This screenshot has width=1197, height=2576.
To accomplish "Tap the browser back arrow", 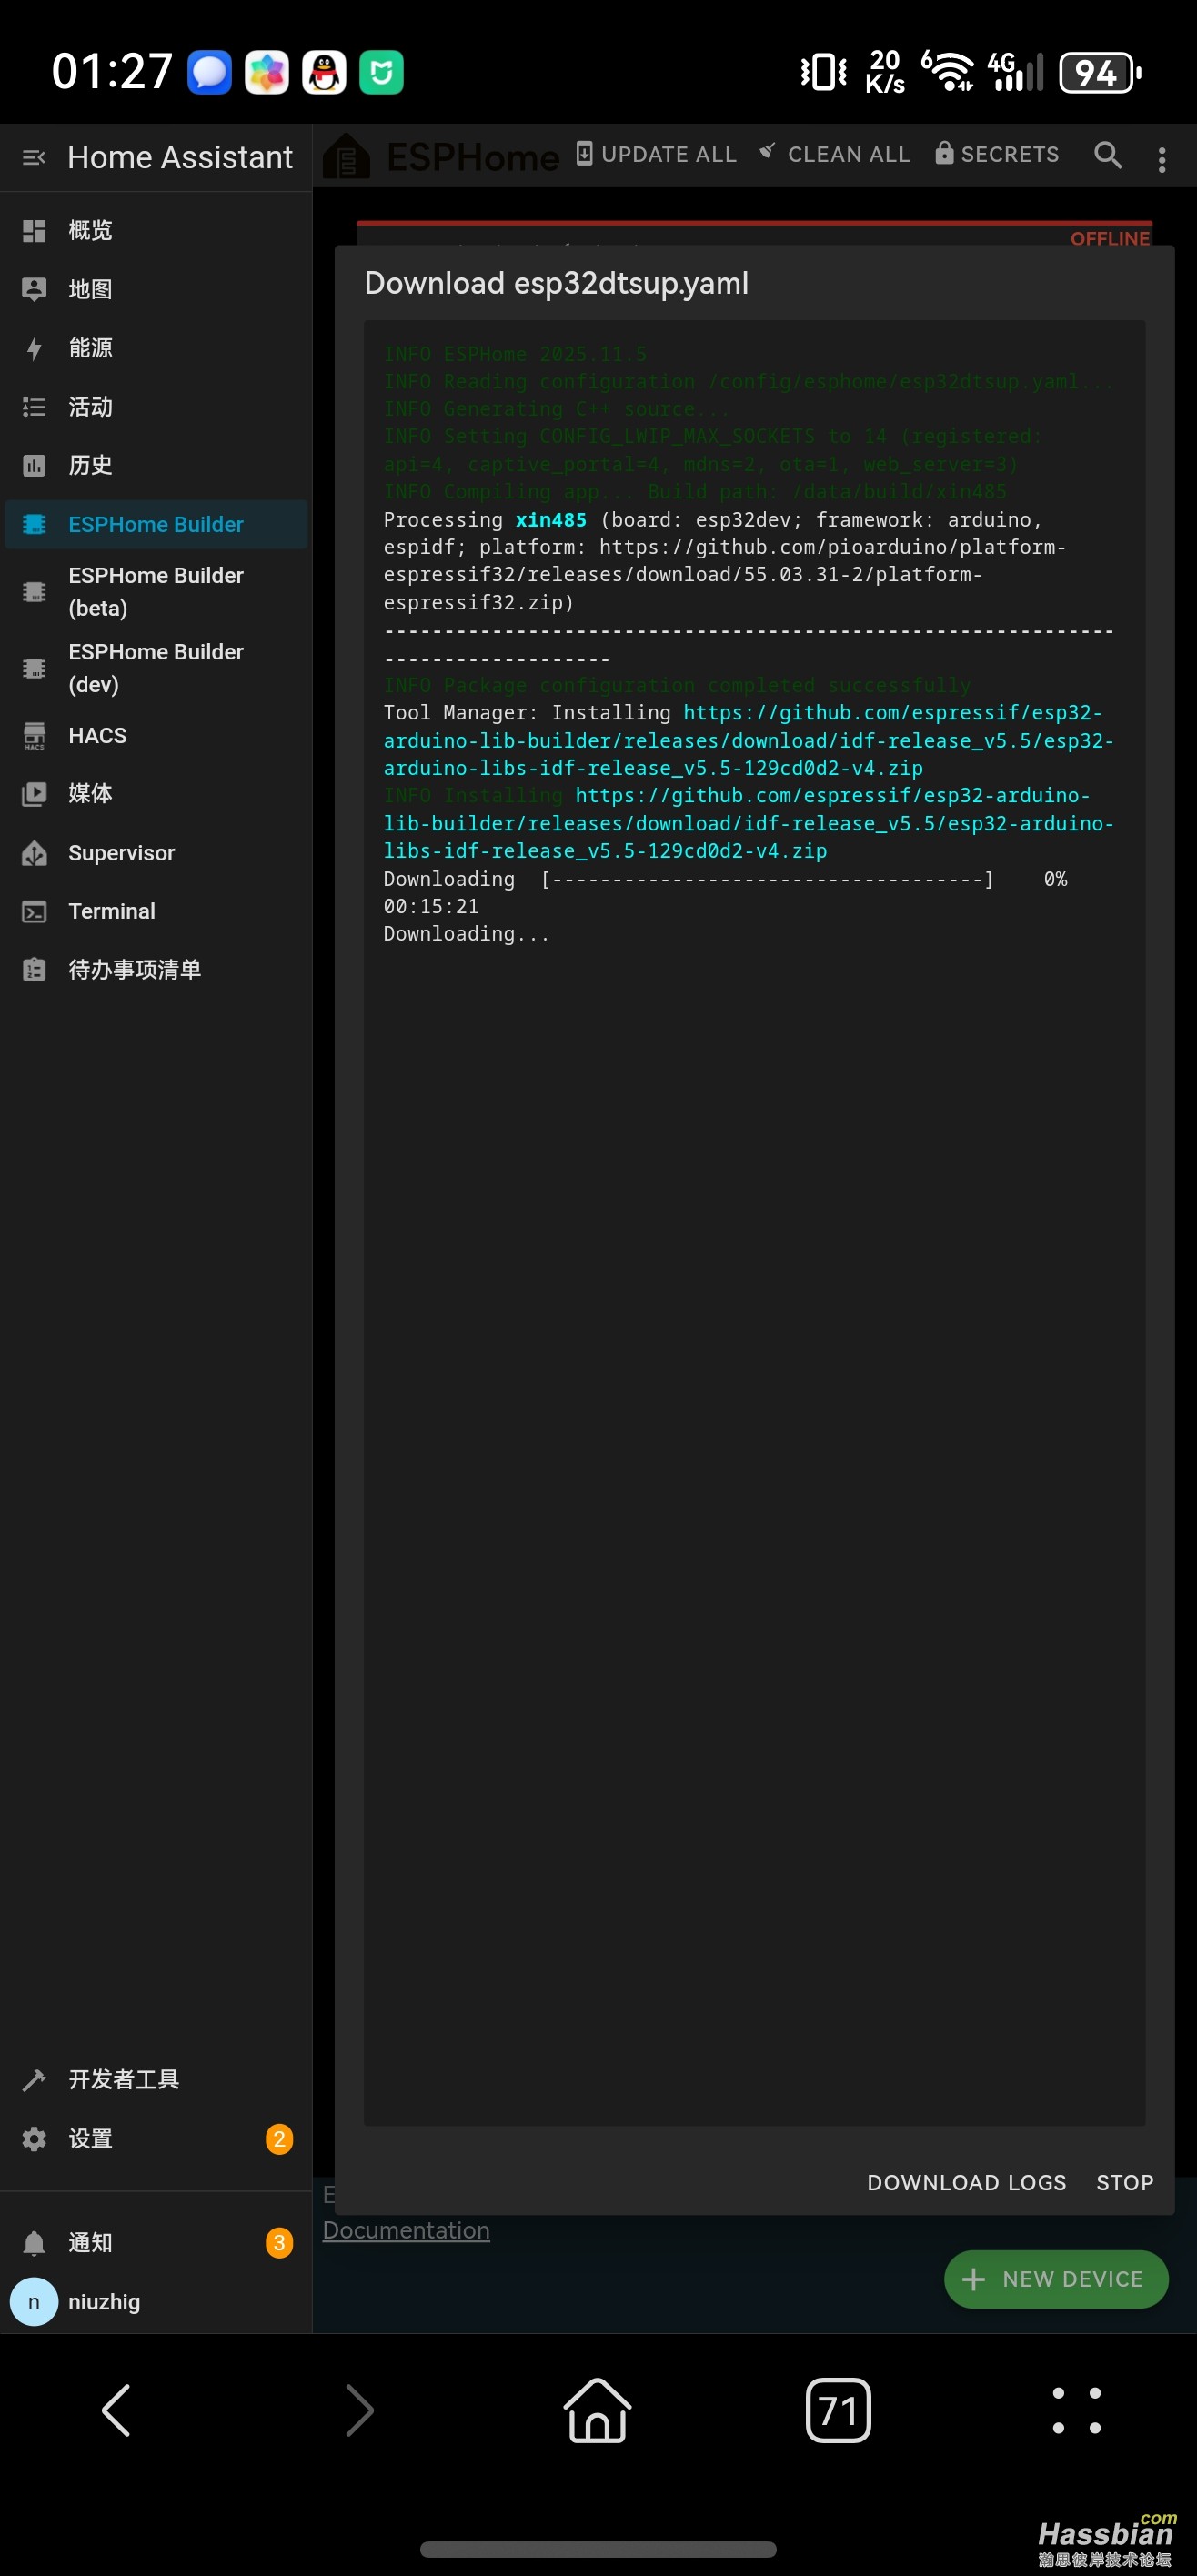I will [117, 2411].
